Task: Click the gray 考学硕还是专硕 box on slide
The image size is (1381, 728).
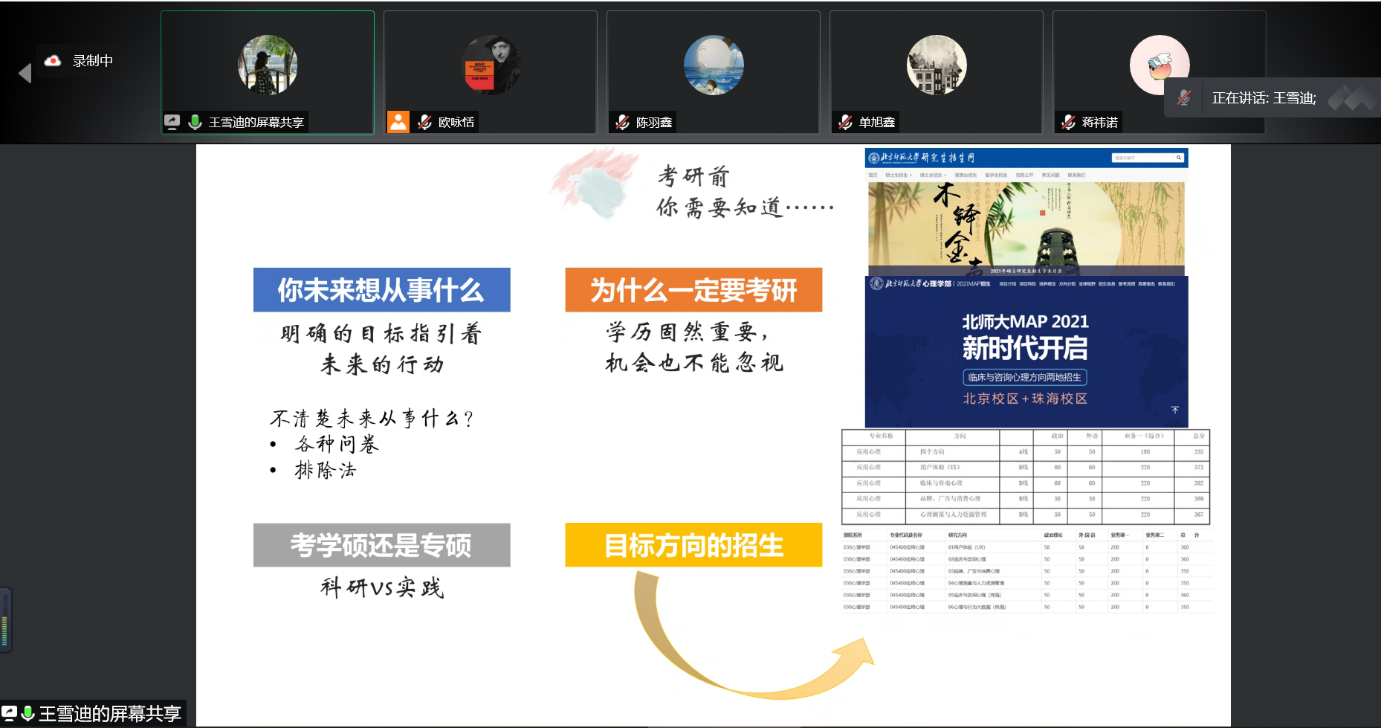Action: tap(381, 545)
